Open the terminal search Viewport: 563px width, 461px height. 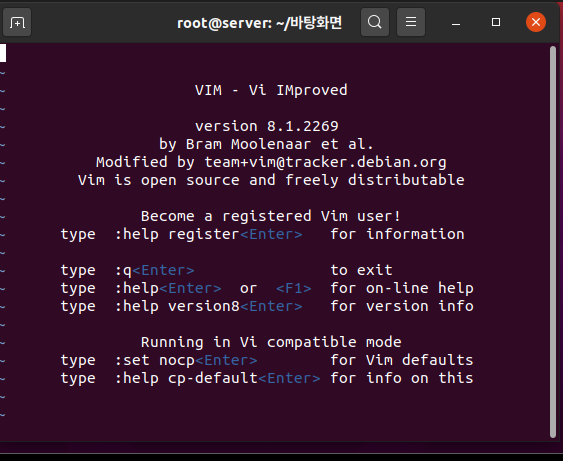tap(374, 22)
